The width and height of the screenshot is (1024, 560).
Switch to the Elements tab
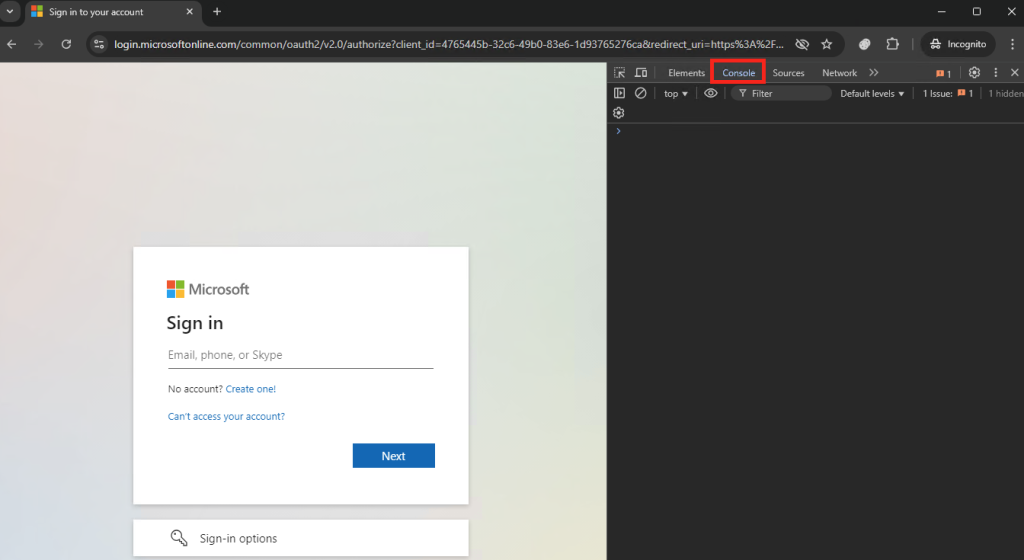[686, 73]
